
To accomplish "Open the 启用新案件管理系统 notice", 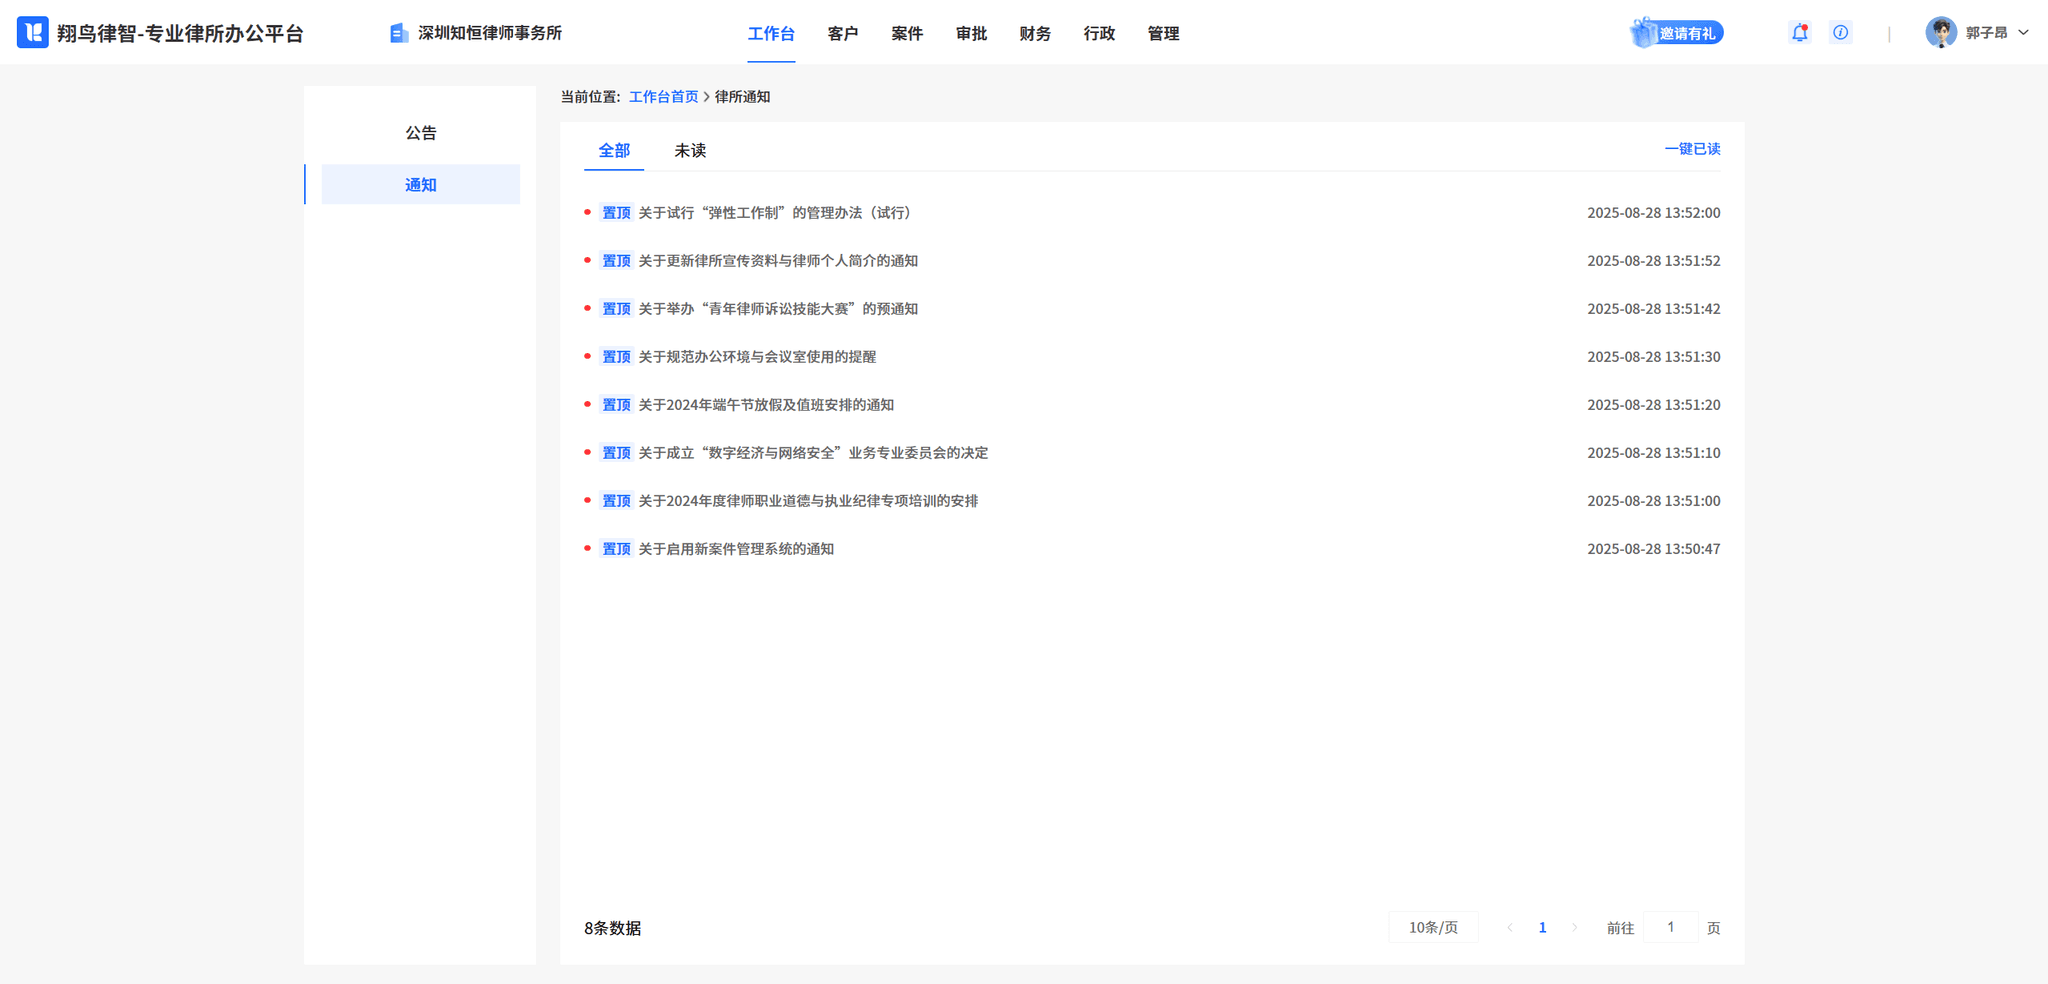I will 736,549.
